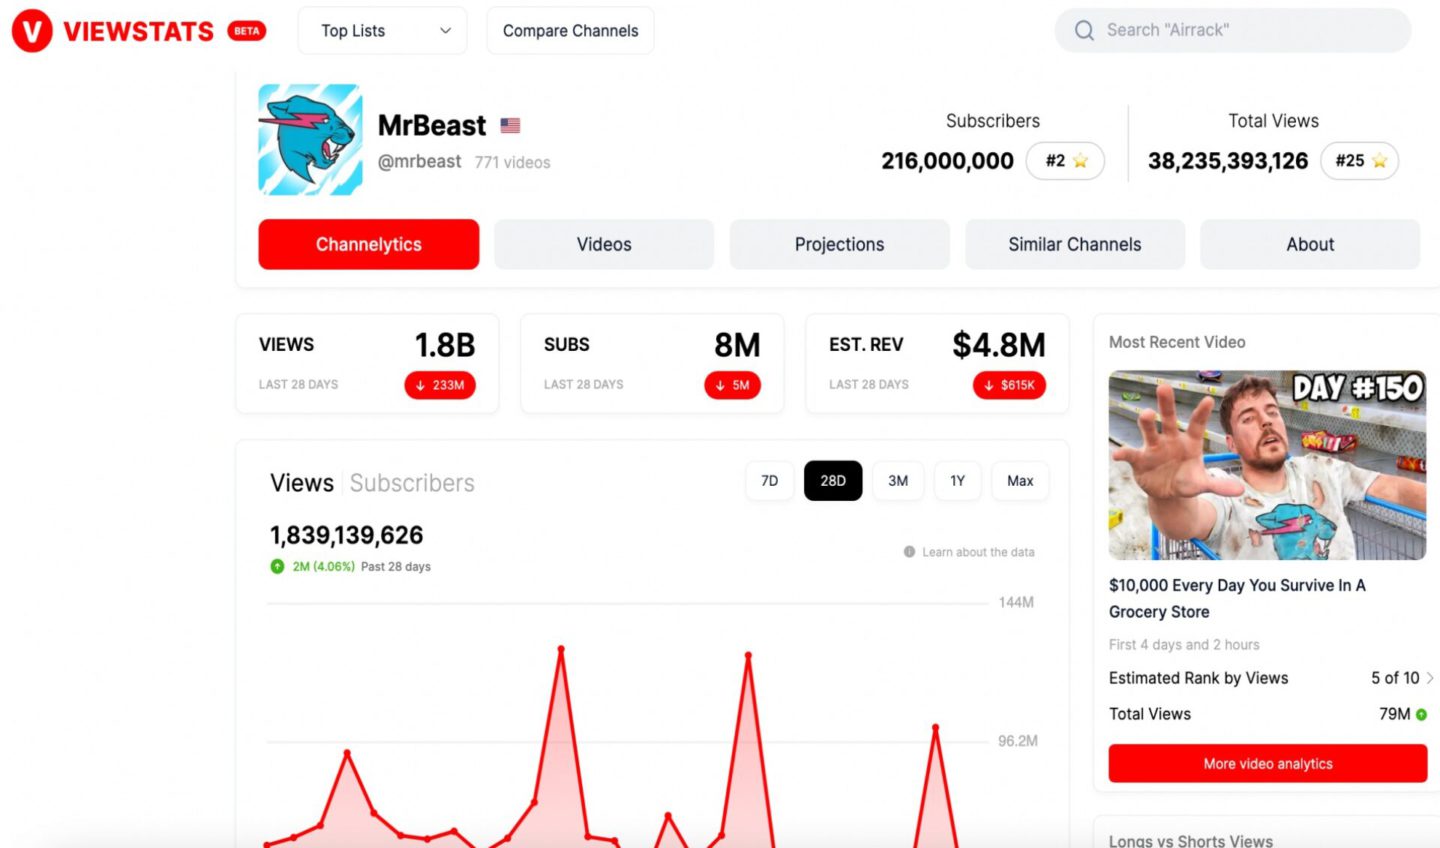This screenshot has height=848, width=1440.
Task: Switch the chart to Subscribers view
Action: (412, 483)
